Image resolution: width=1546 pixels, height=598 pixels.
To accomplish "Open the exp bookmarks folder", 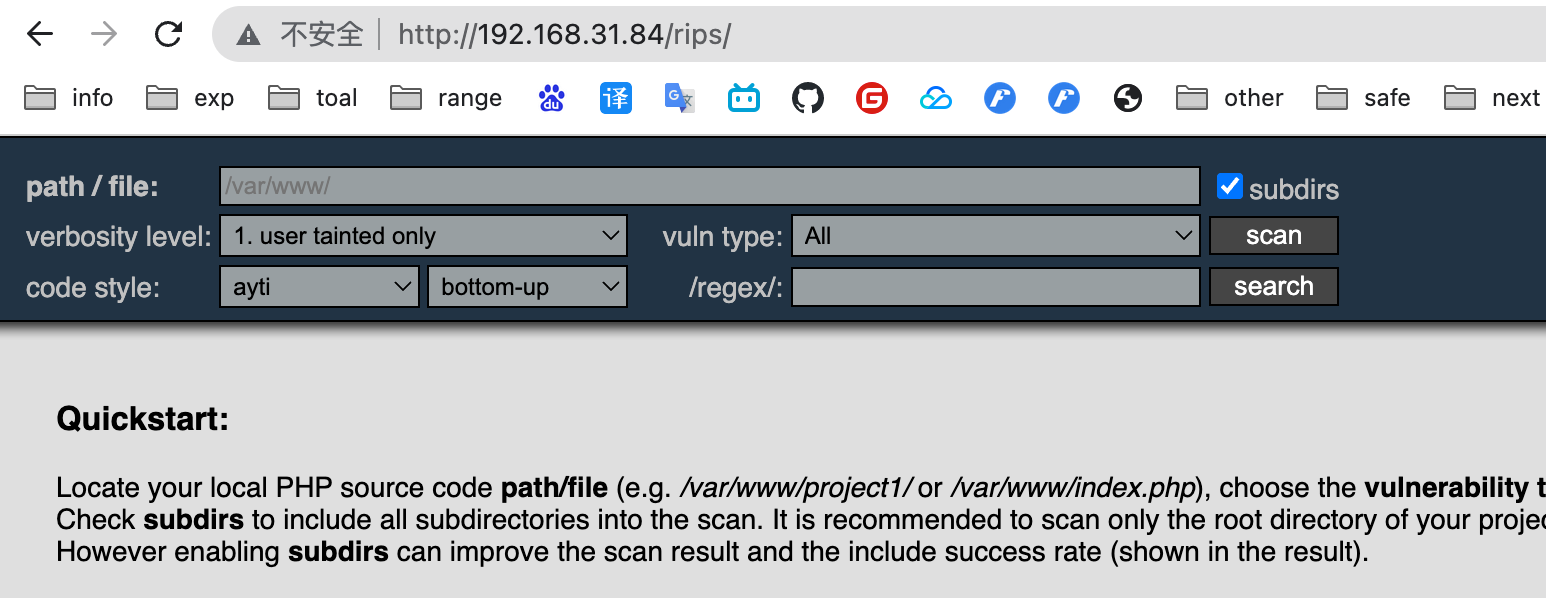I will (x=190, y=98).
